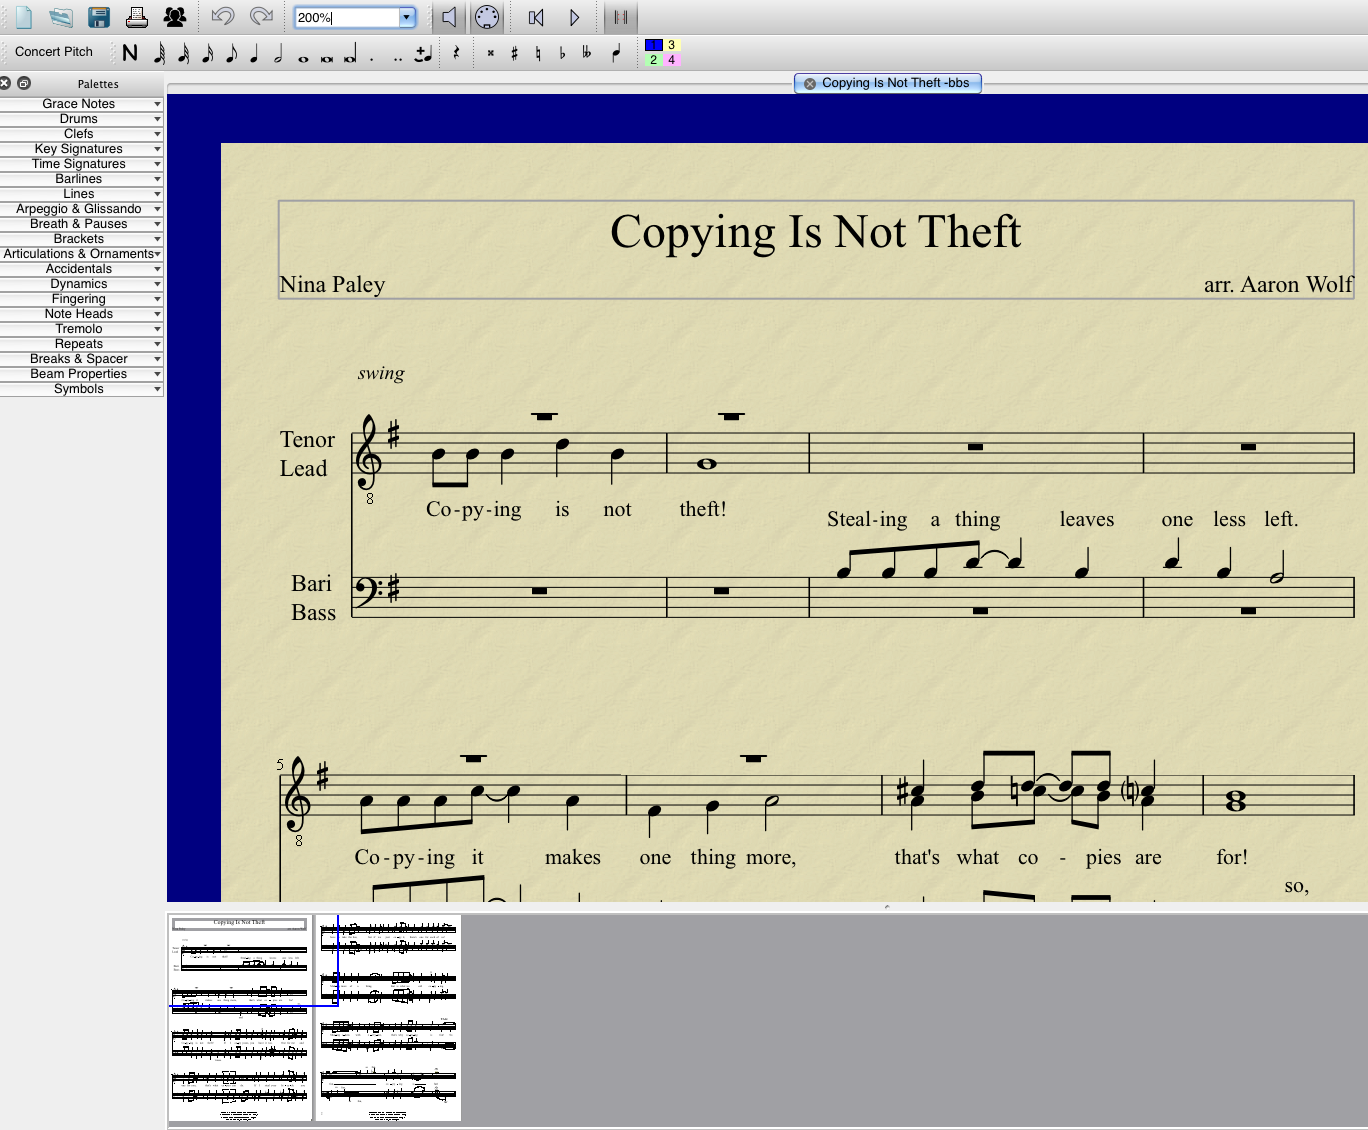Select voice 1 blue swatch
The image size is (1368, 1130).
point(654,45)
